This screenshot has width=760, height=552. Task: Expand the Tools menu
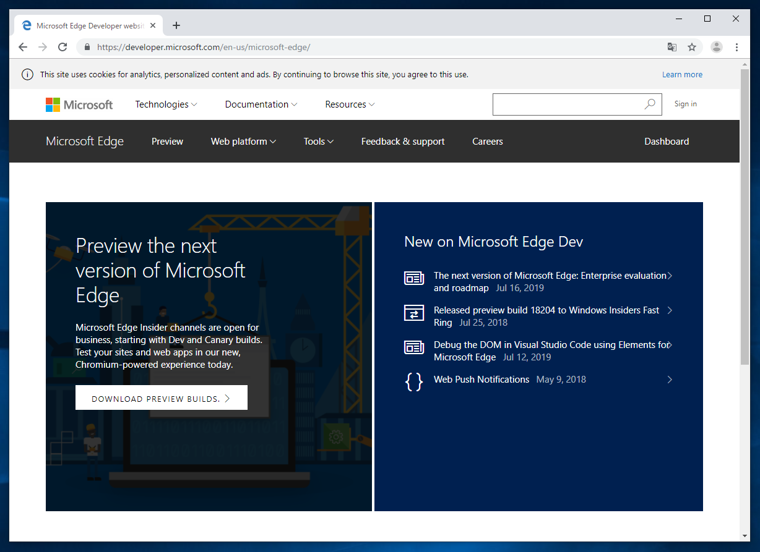click(x=318, y=142)
